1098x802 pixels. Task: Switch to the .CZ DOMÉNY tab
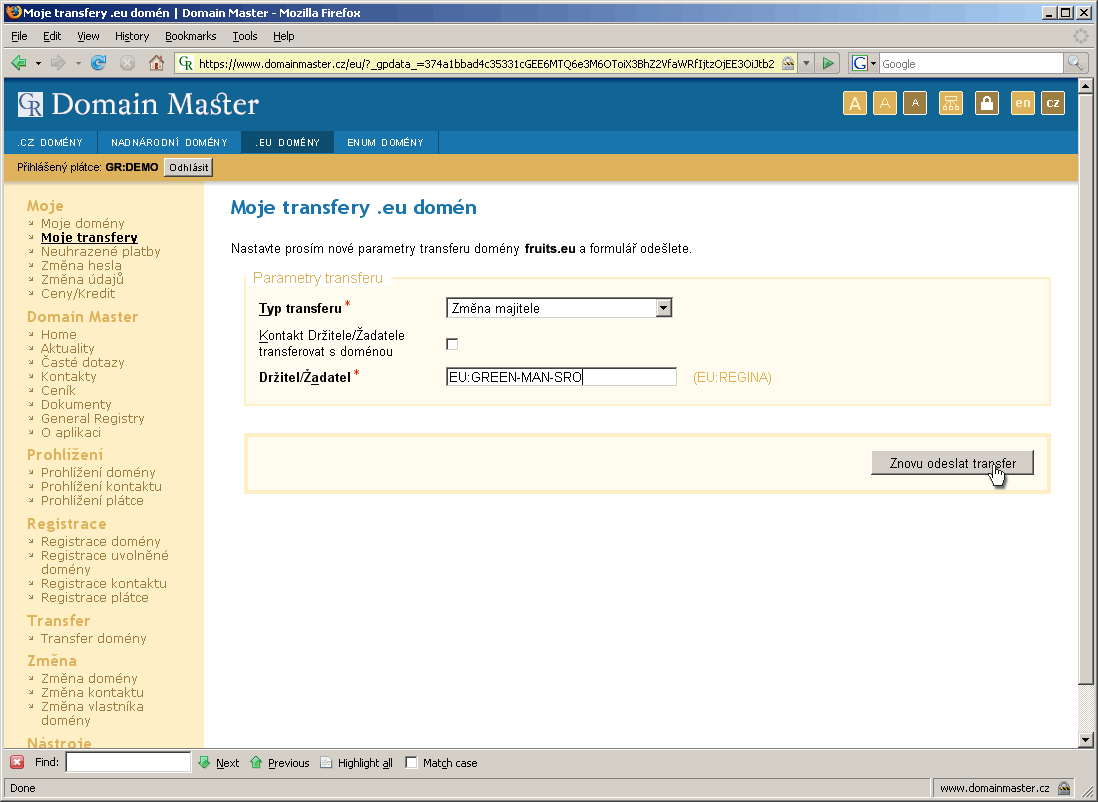(50, 142)
